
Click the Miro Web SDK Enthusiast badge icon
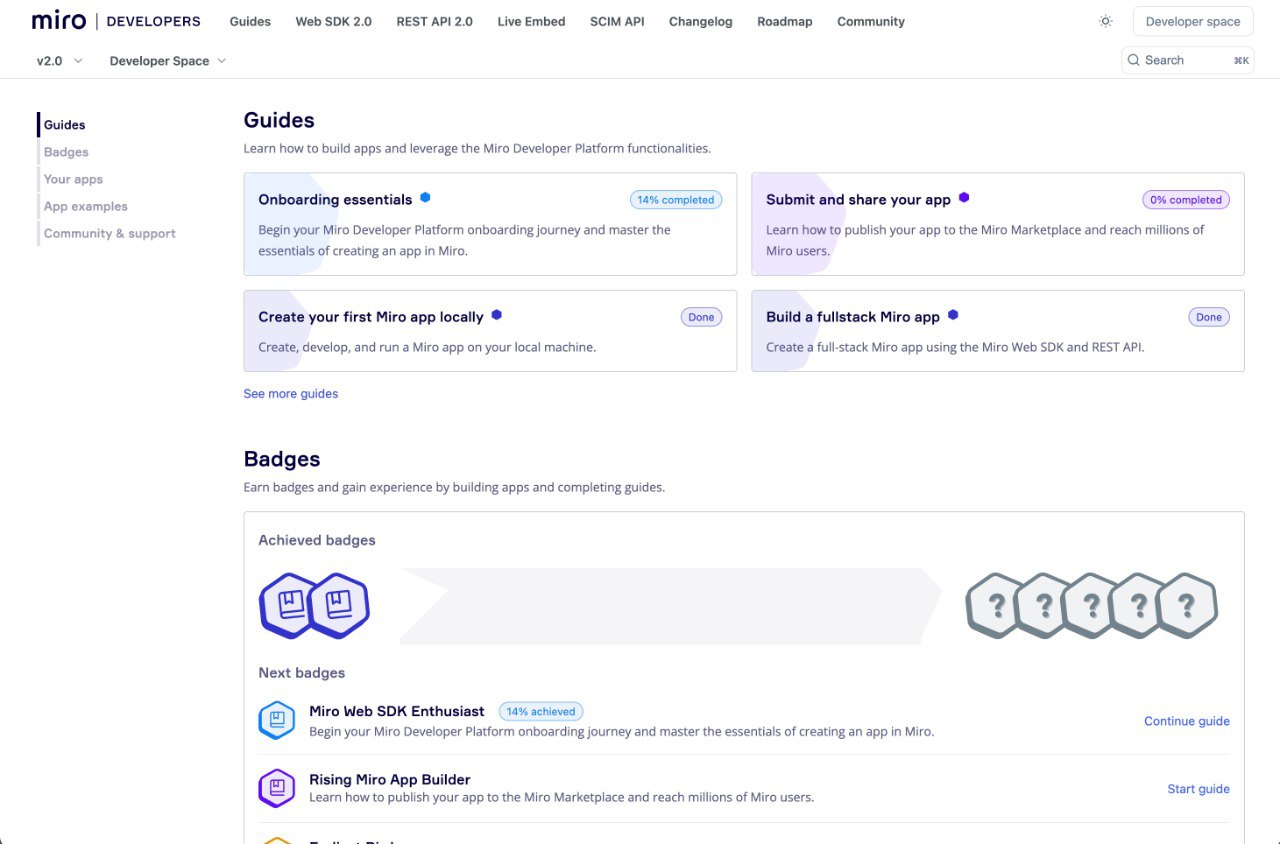pos(277,720)
